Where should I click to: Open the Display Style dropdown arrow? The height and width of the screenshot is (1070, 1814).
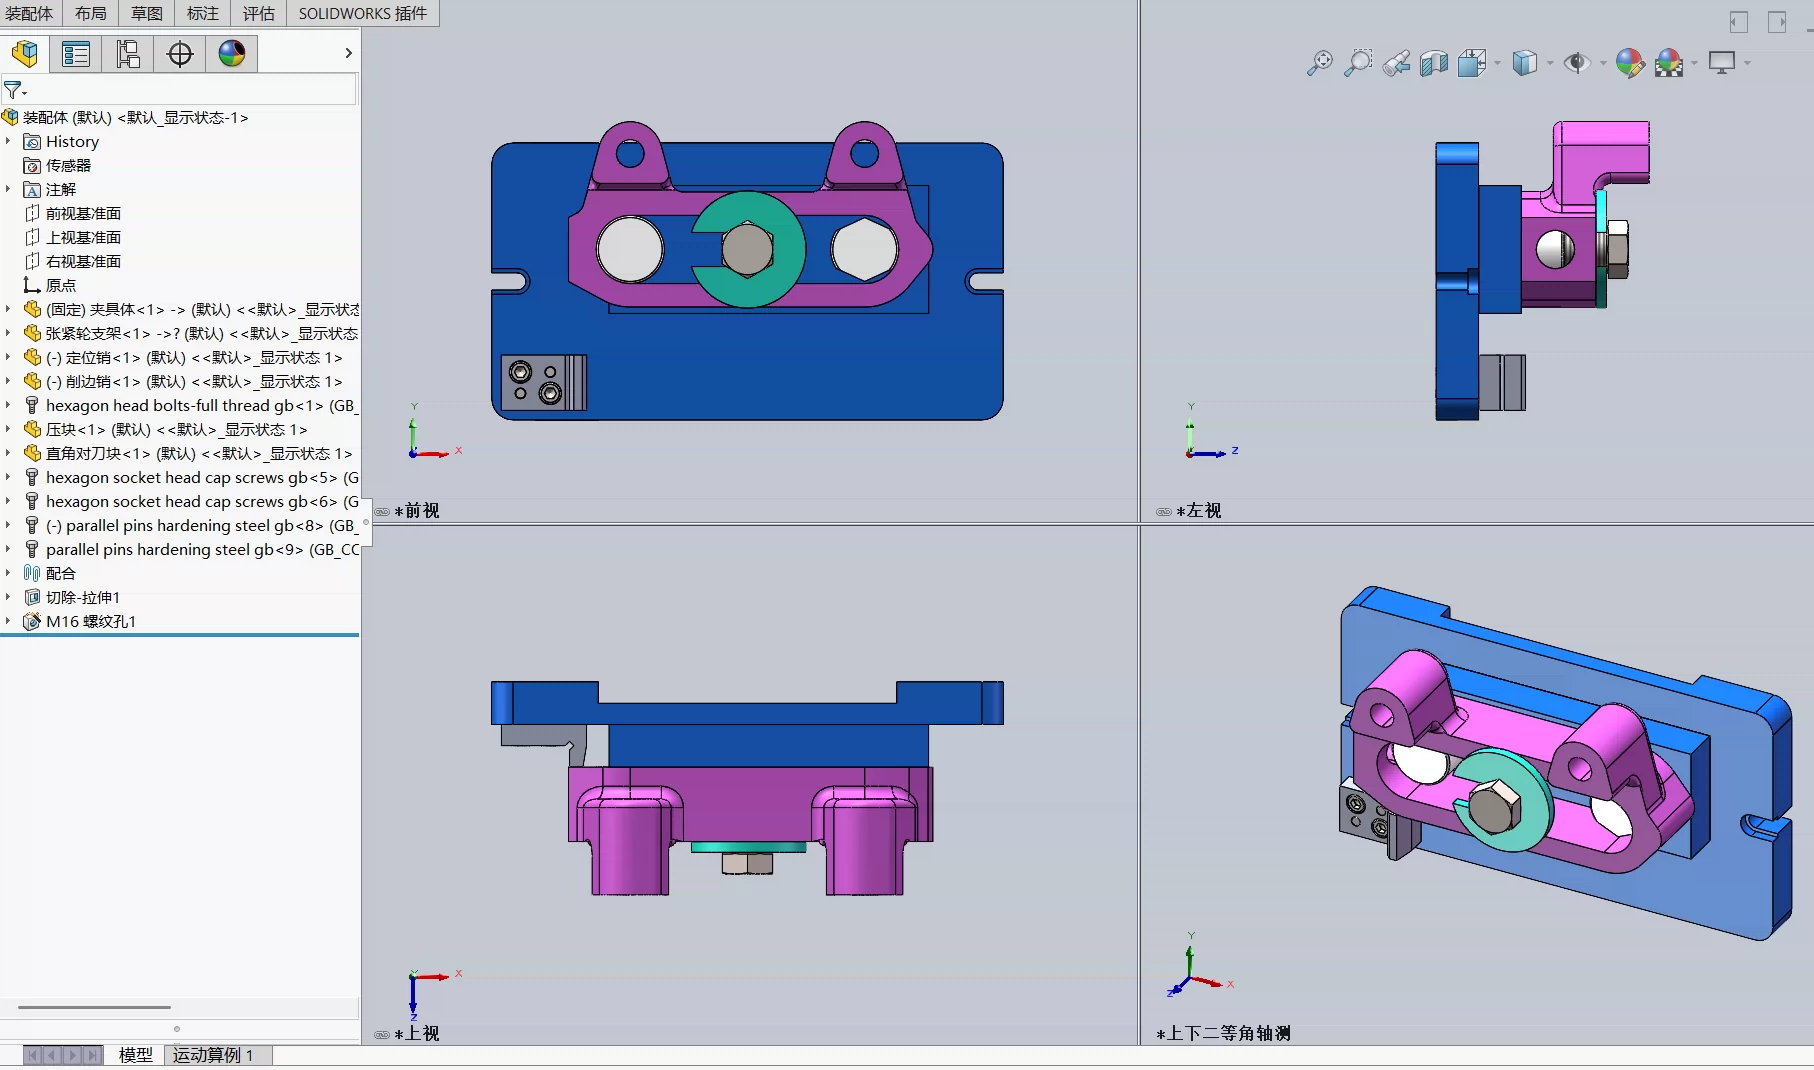click(x=1550, y=63)
